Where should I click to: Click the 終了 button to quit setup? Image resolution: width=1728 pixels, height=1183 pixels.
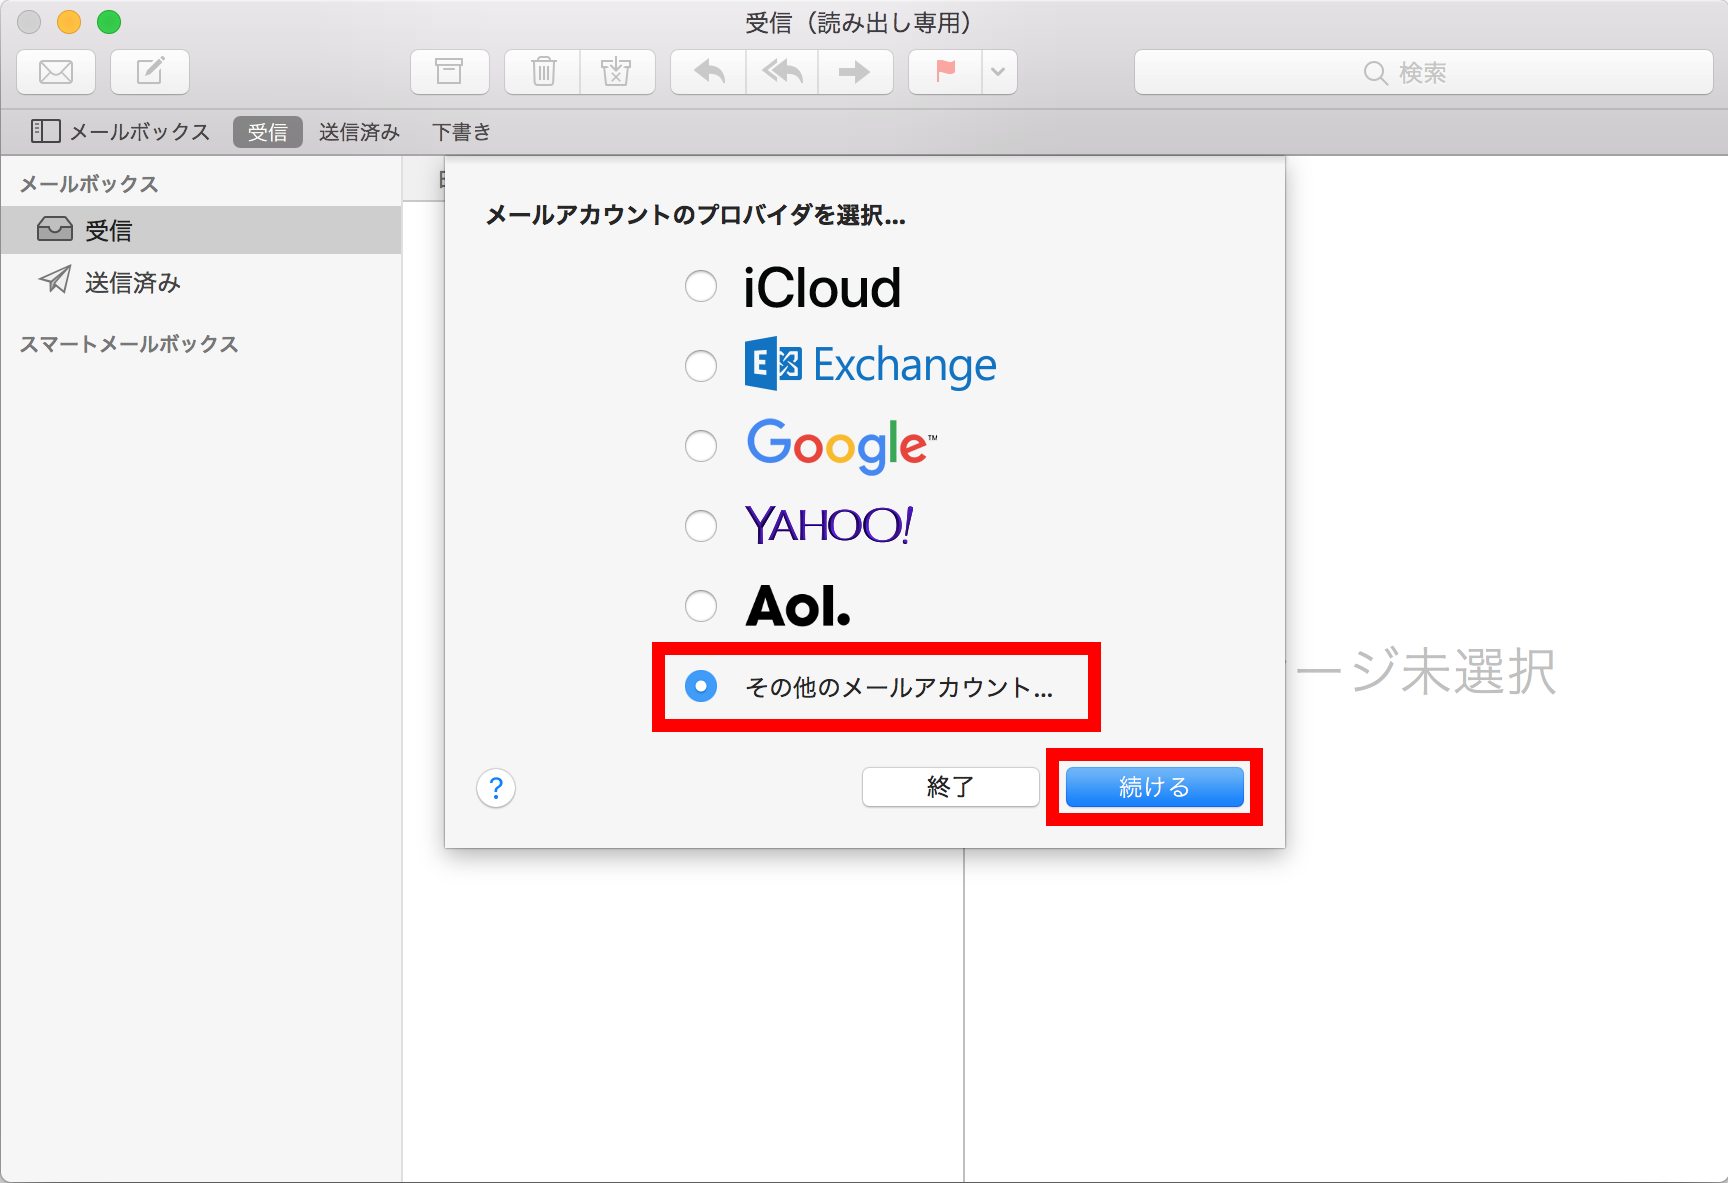tap(949, 787)
